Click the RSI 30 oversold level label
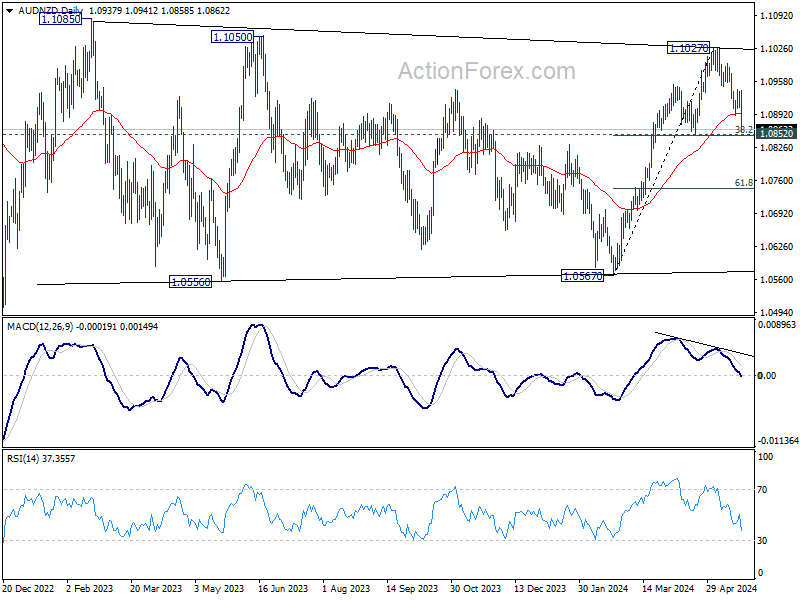Screen dimensions: 800x600 (x=762, y=541)
